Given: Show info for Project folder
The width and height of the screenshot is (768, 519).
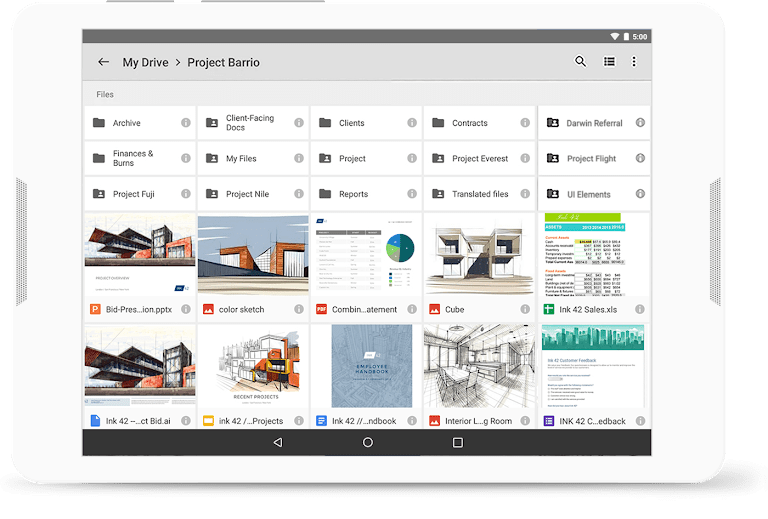Looking at the screenshot, I should 412,158.
